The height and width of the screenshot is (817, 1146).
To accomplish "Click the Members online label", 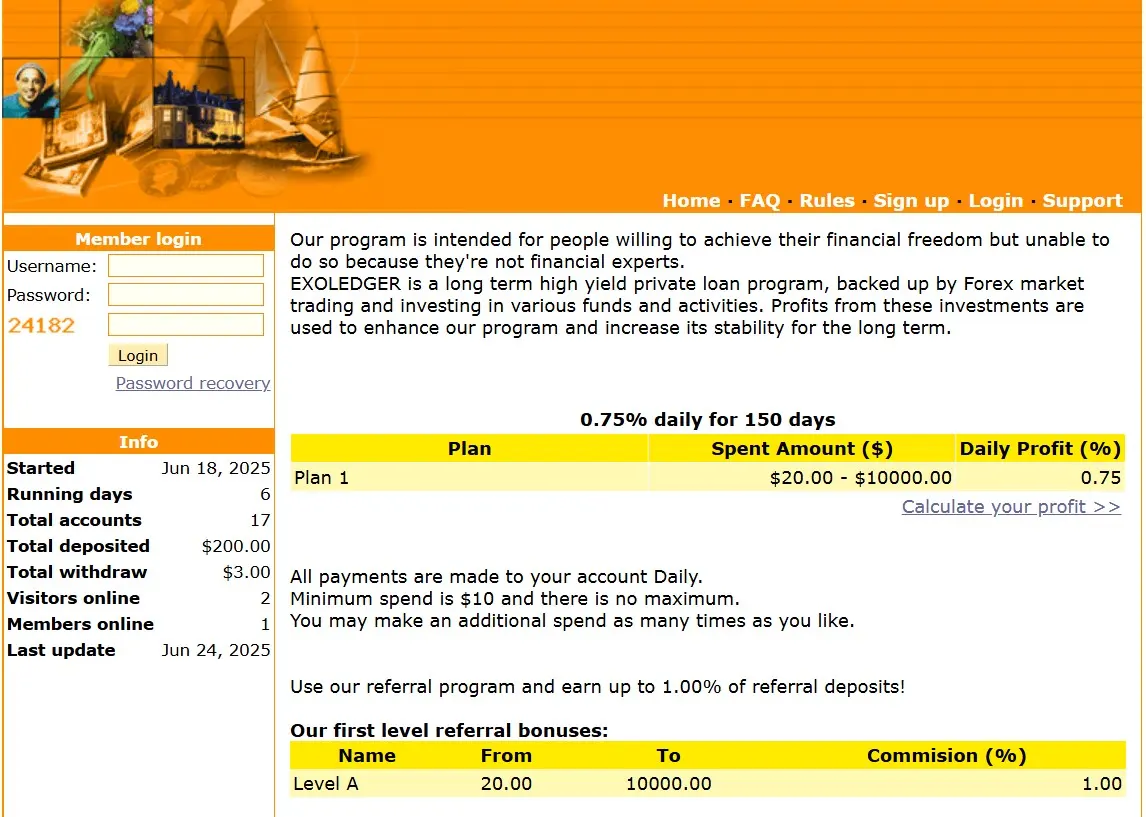I will 80,624.
